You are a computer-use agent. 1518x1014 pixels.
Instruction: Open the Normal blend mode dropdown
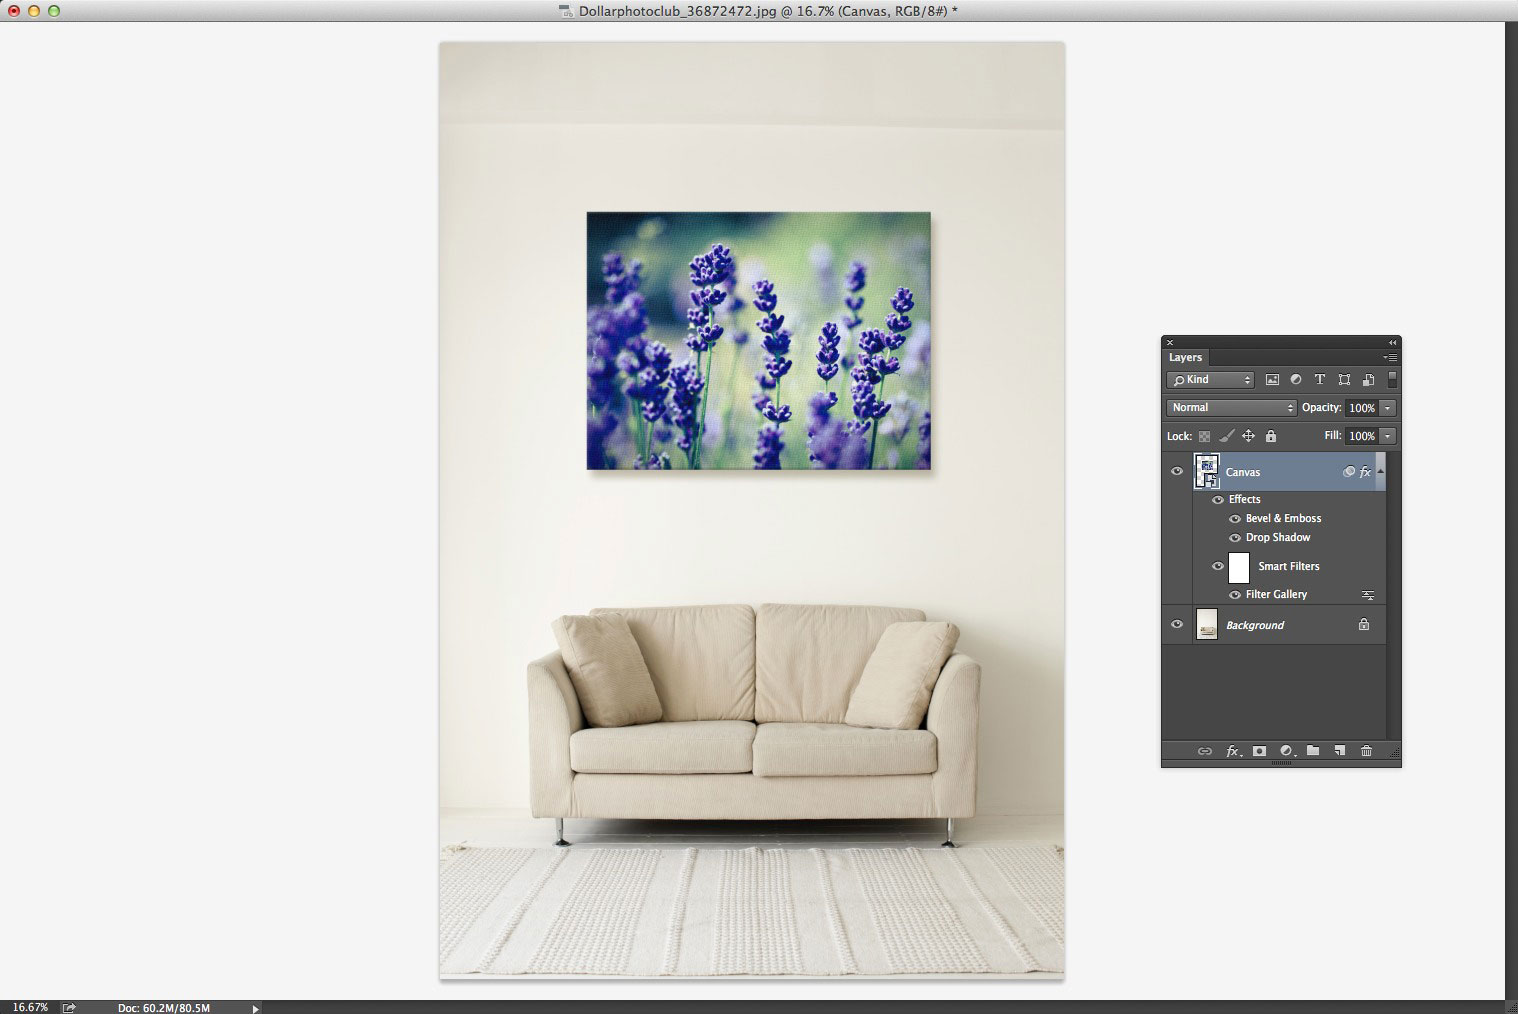[1231, 408]
